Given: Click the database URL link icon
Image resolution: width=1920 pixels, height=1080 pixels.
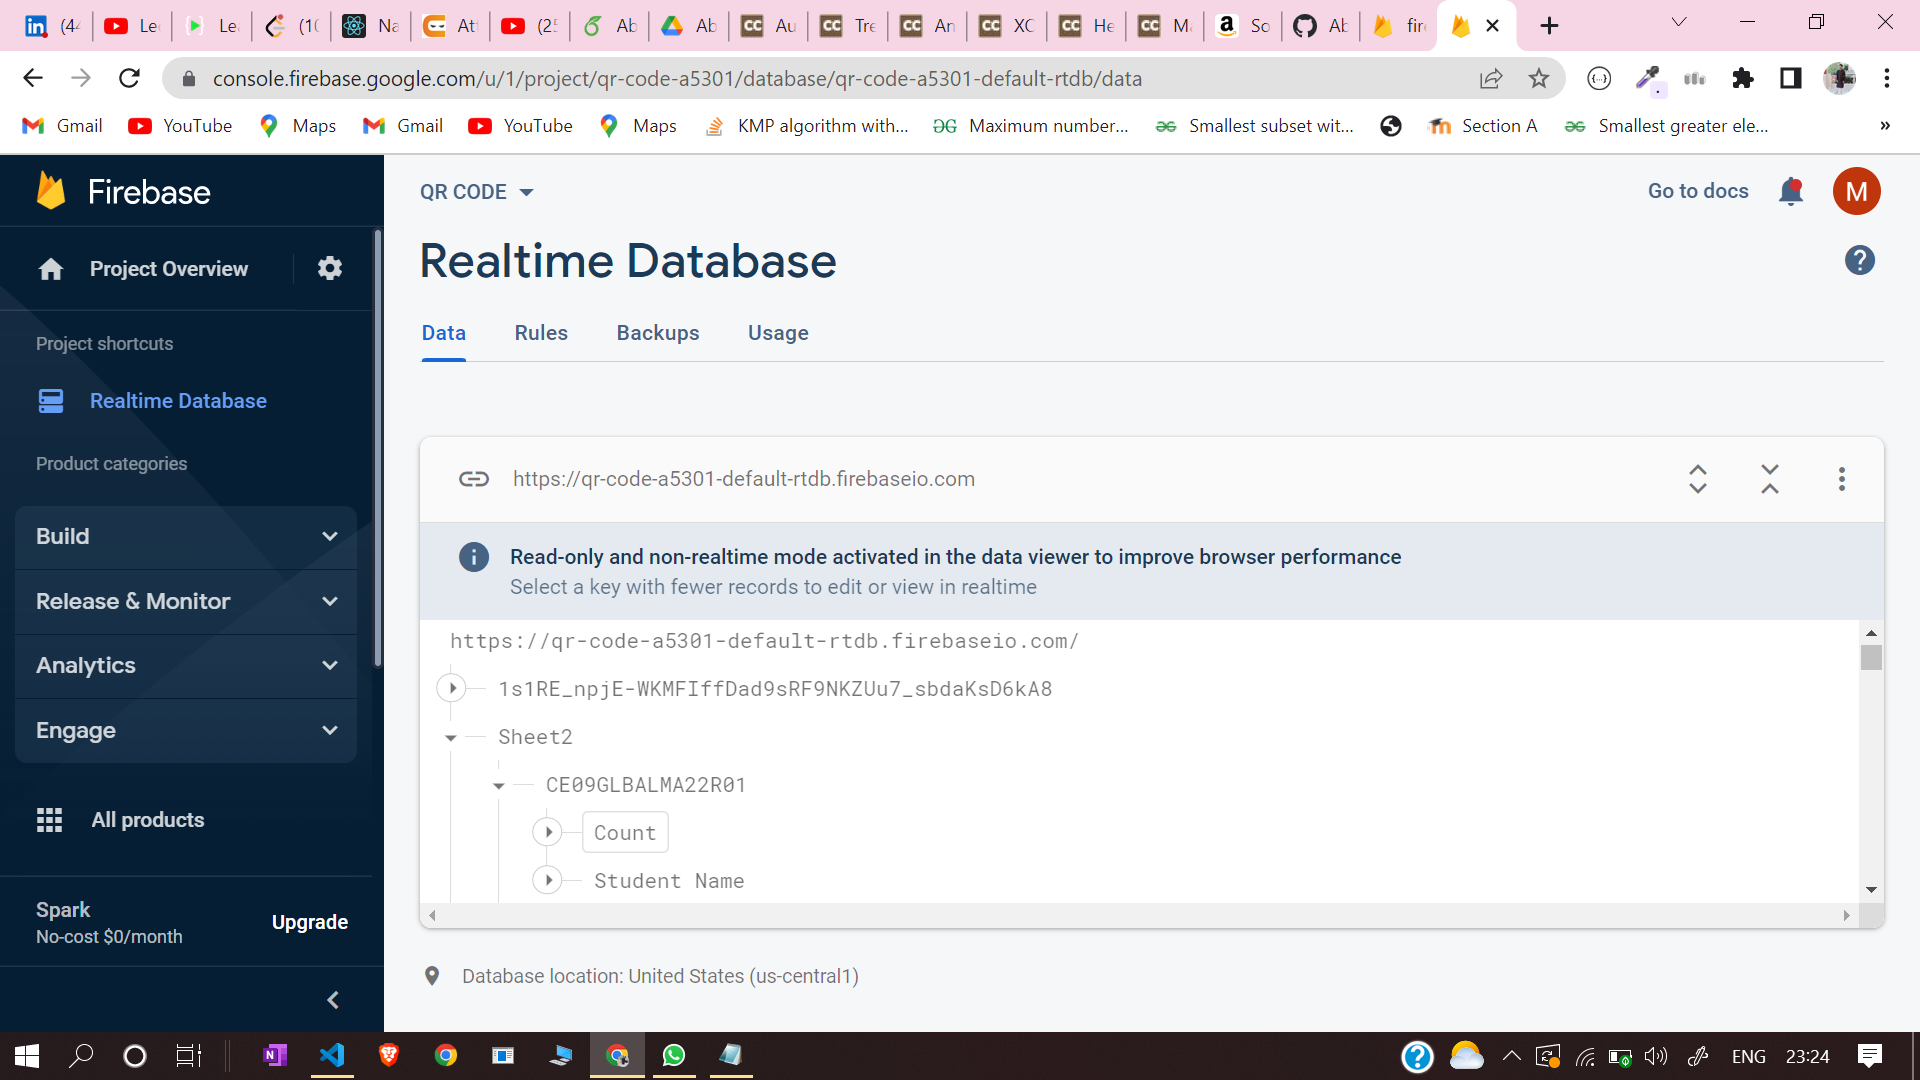Looking at the screenshot, I should coord(474,479).
